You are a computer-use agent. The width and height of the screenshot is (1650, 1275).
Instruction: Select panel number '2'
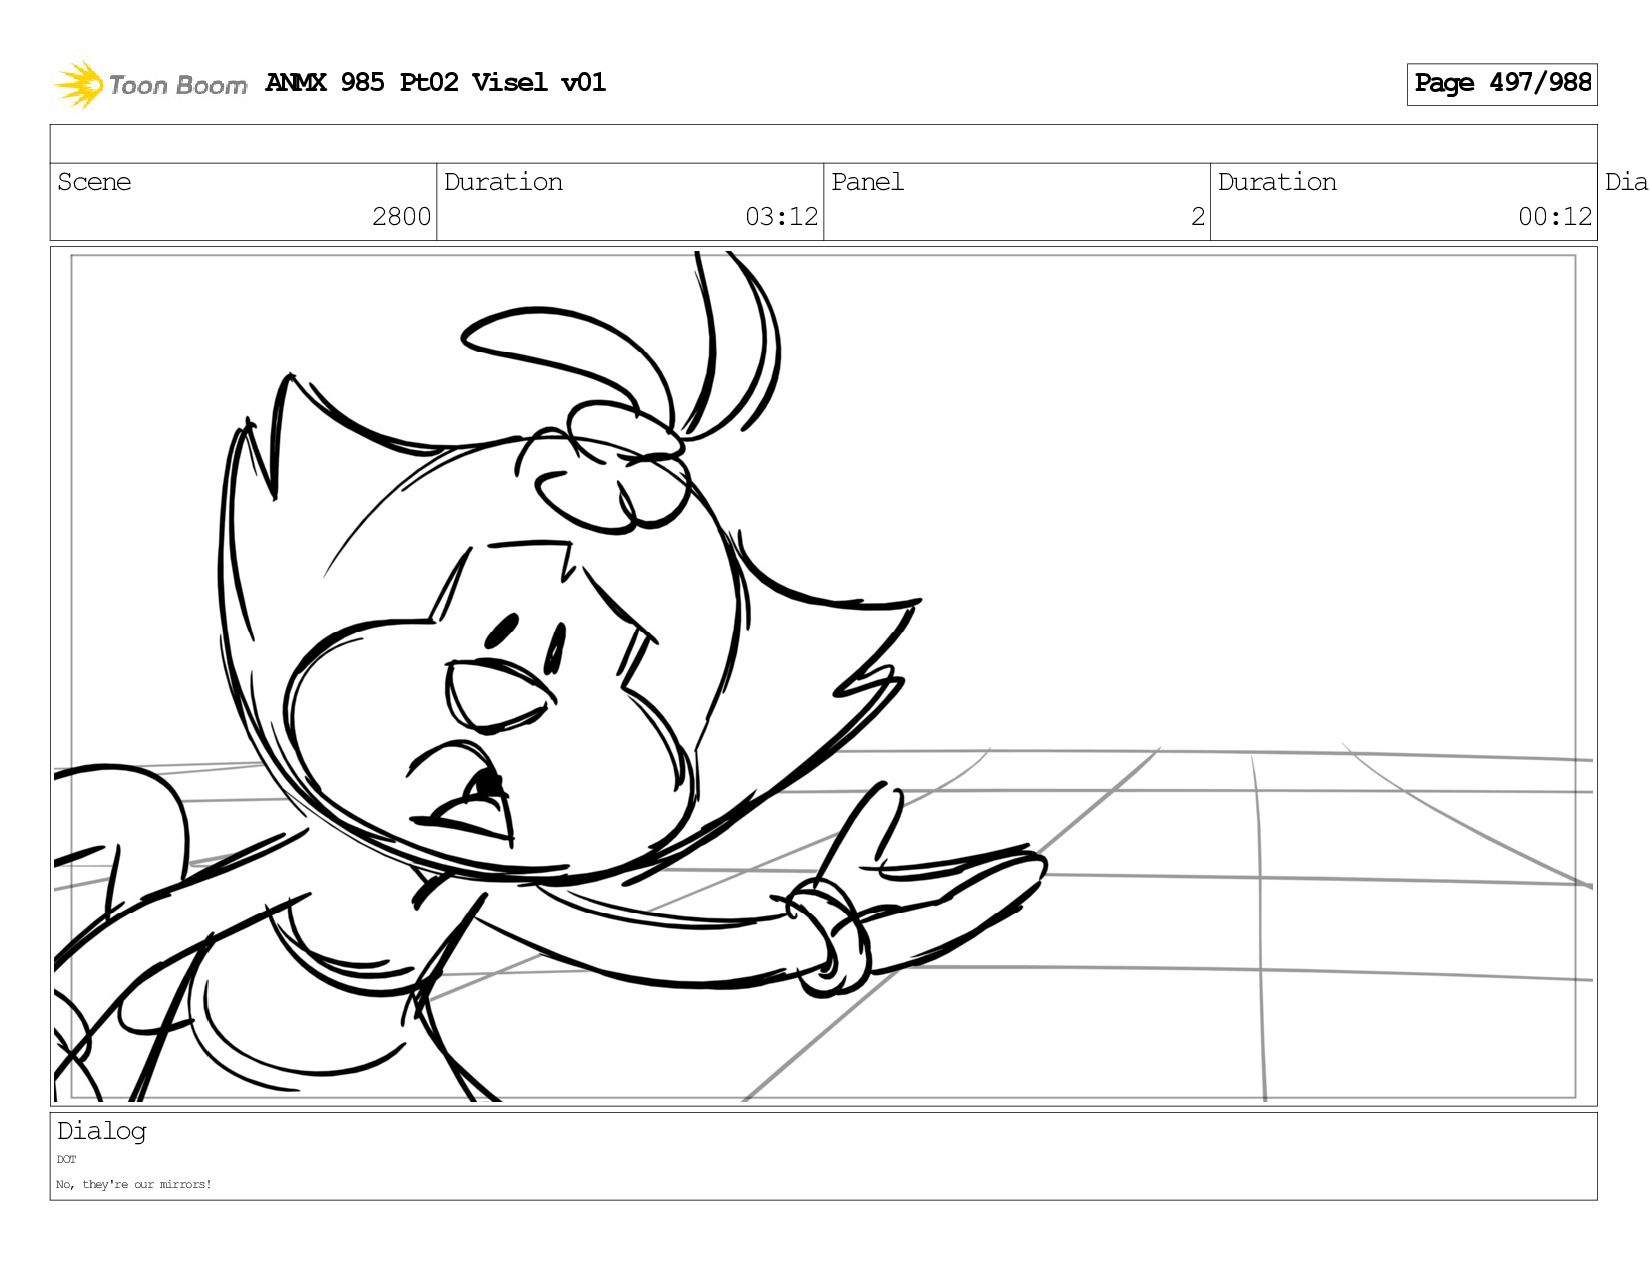click(x=1197, y=217)
